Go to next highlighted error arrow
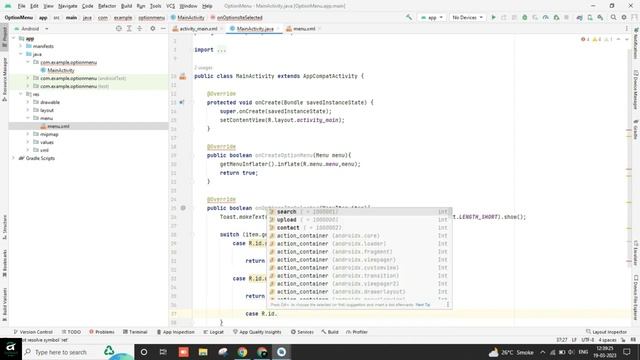This screenshot has height=360, width=640. click(x=627, y=39)
